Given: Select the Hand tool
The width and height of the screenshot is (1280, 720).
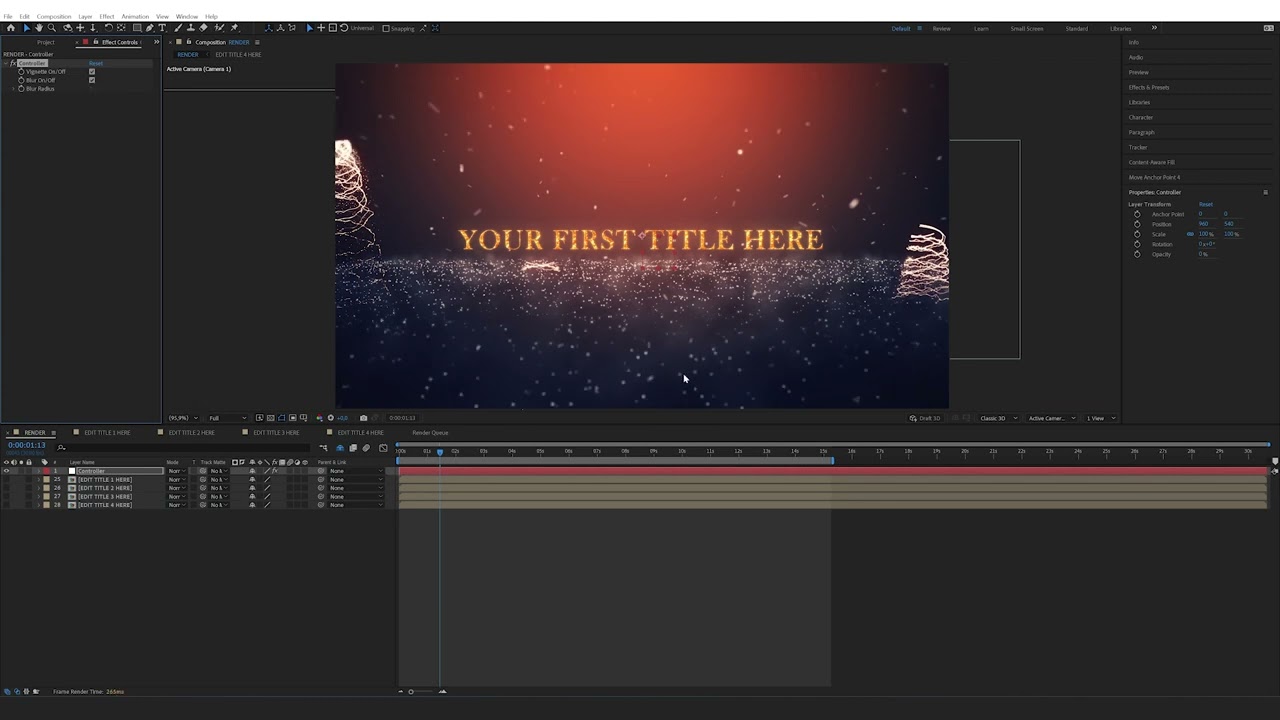Looking at the screenshot, I should pos(39,28).
